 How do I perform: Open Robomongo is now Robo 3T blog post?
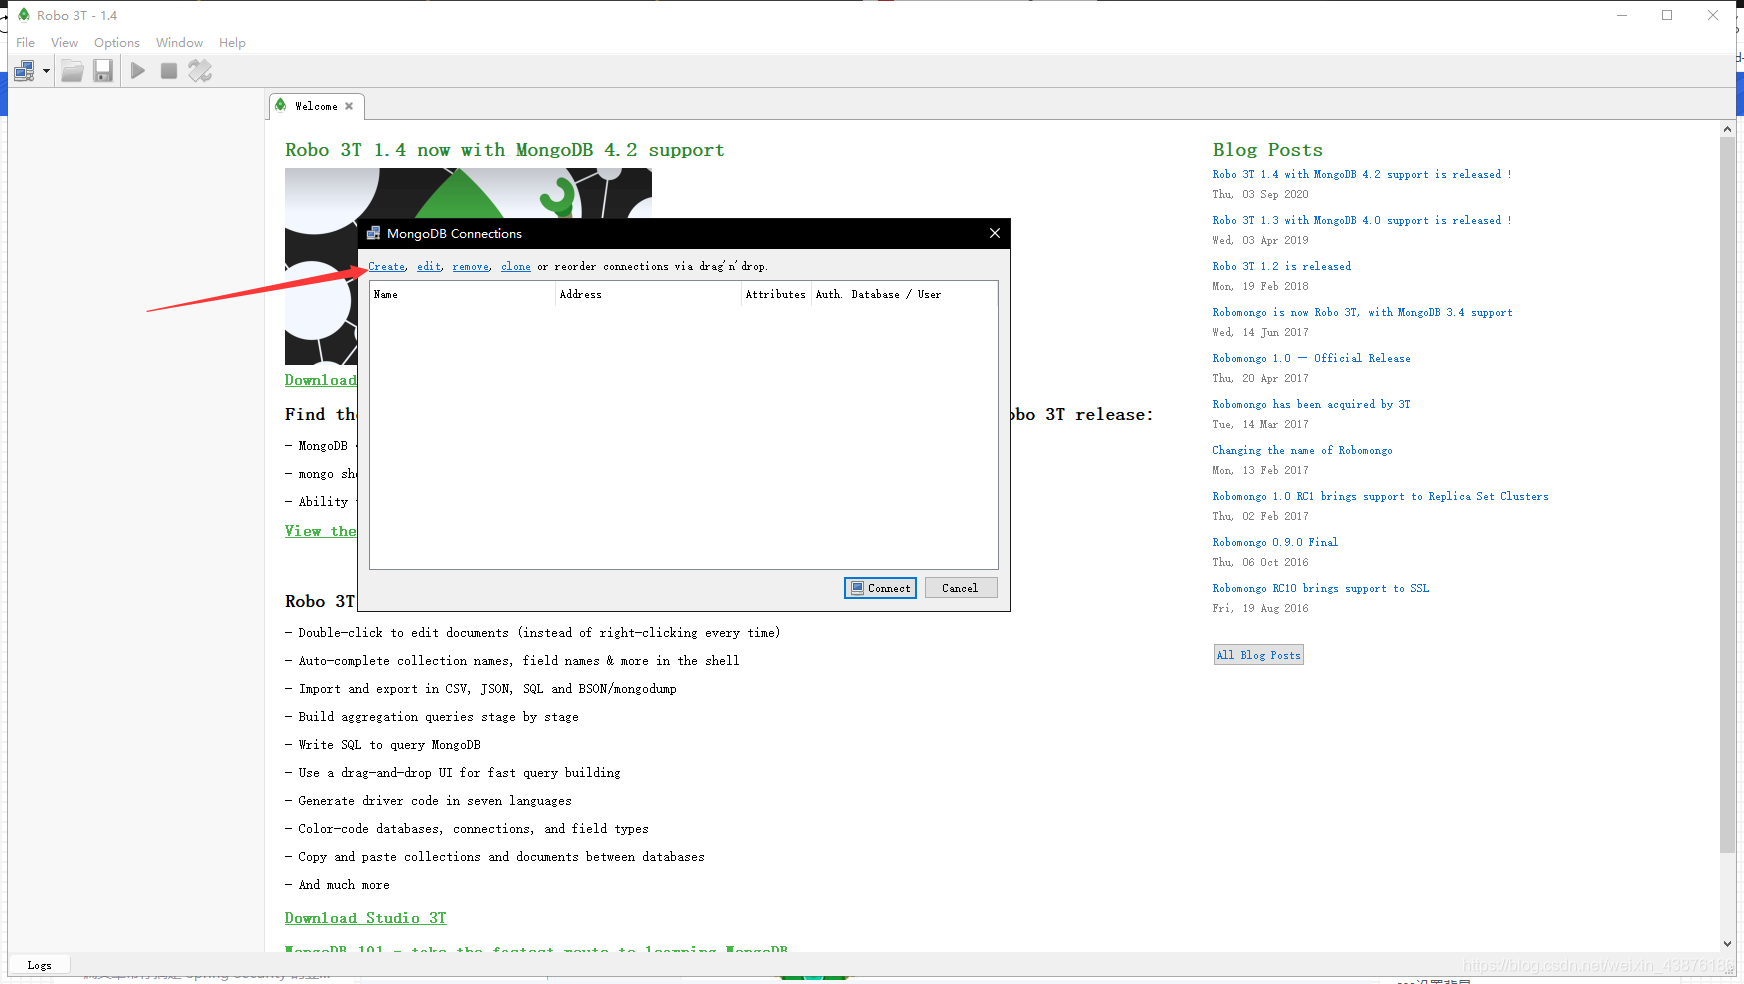(1362, 313)
